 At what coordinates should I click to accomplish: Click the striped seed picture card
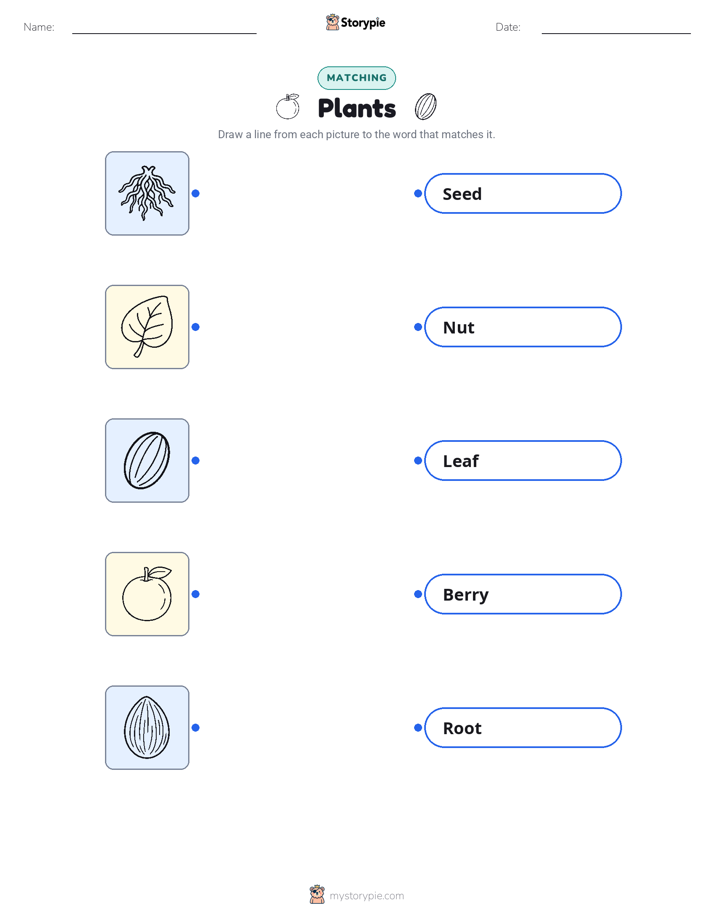click(147, 460)
